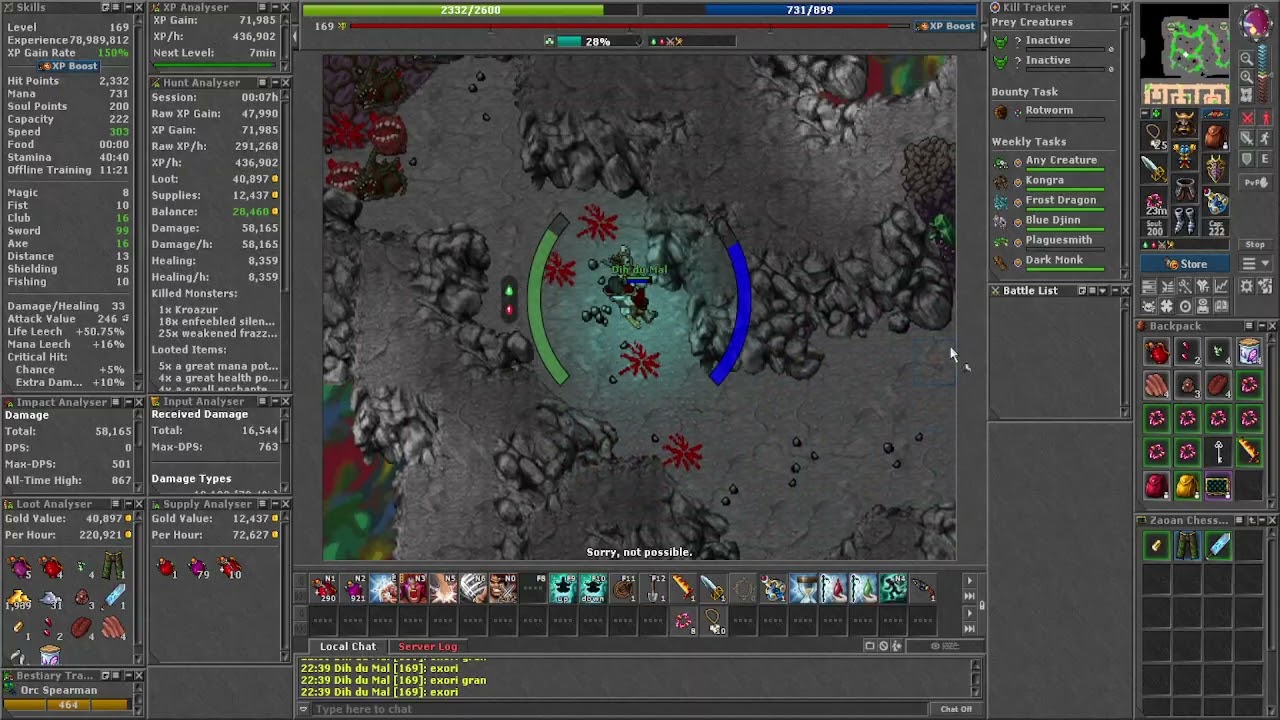The height and width of the screenshot is (720, 1280).
Task: Trigger the F10 levitate down spell
Action: pos(594,589)
